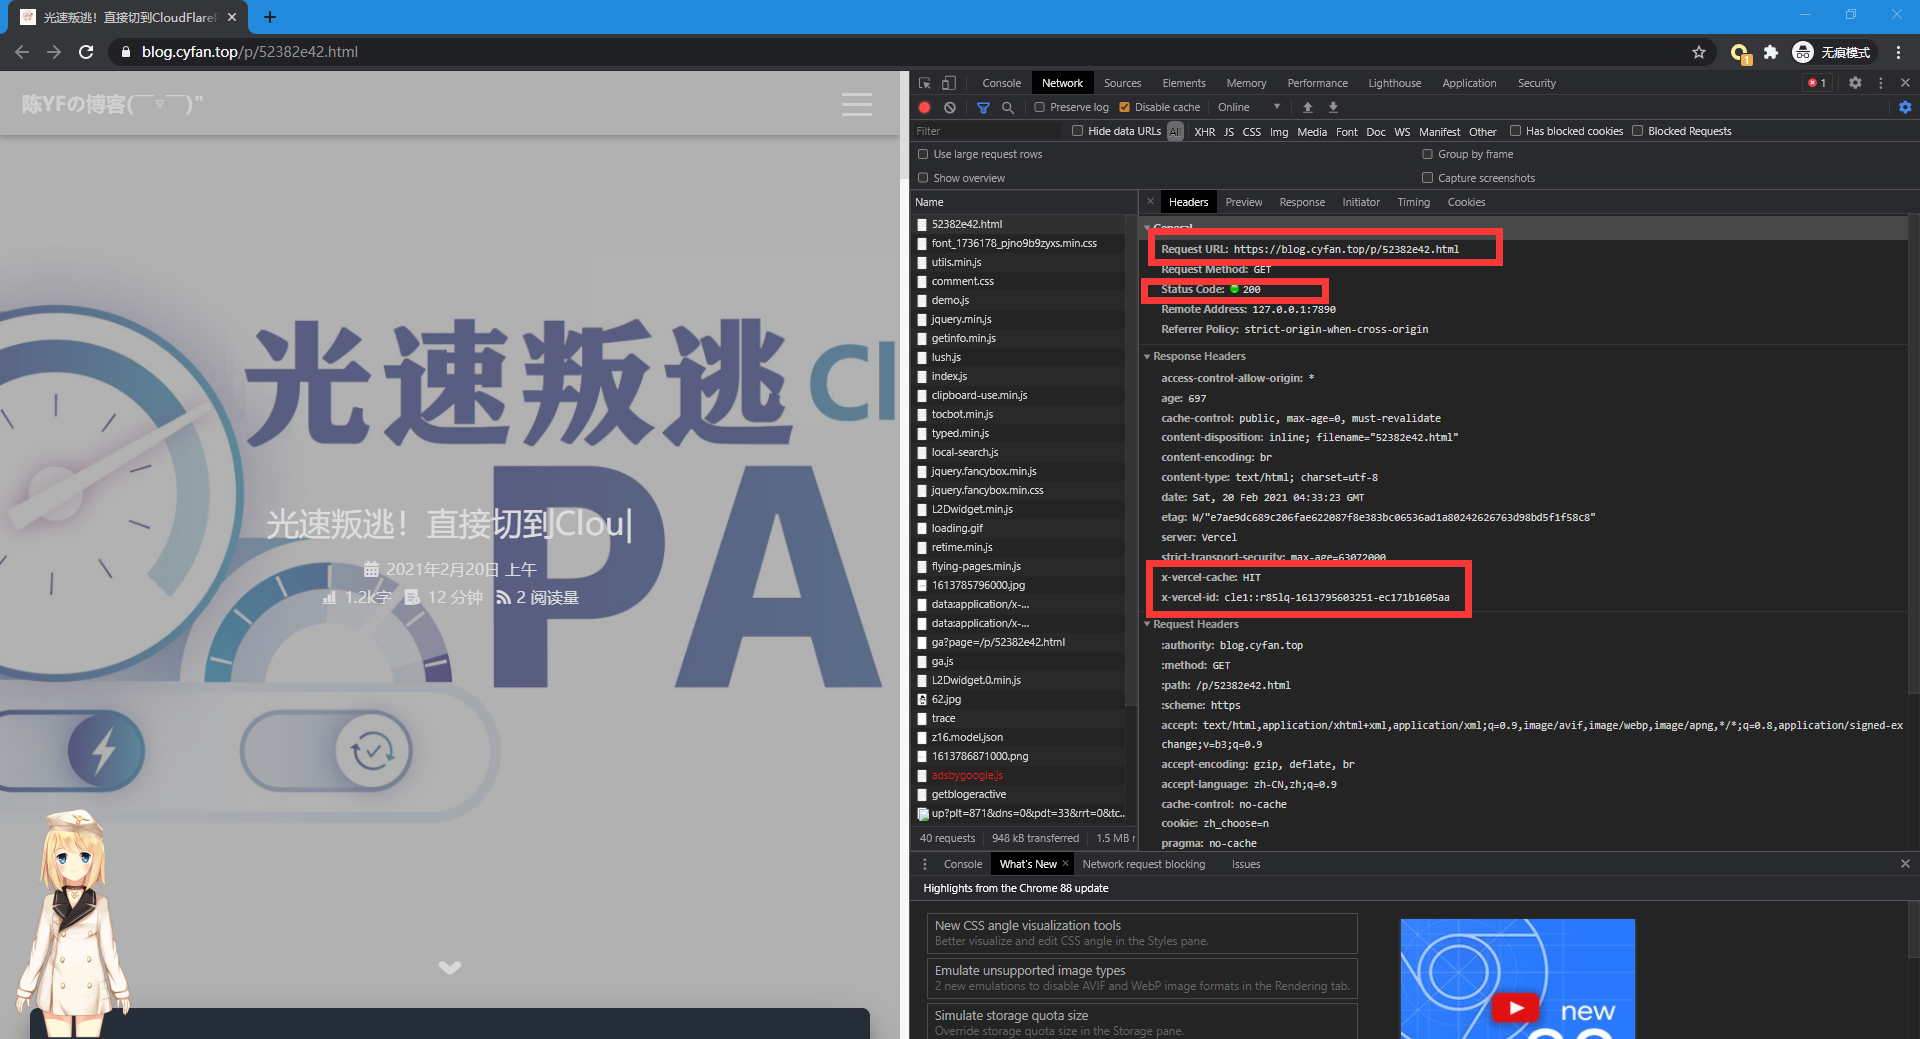Click the import HAR file upload icon
The image size is (1920, 1039).
click(1307, 107)
